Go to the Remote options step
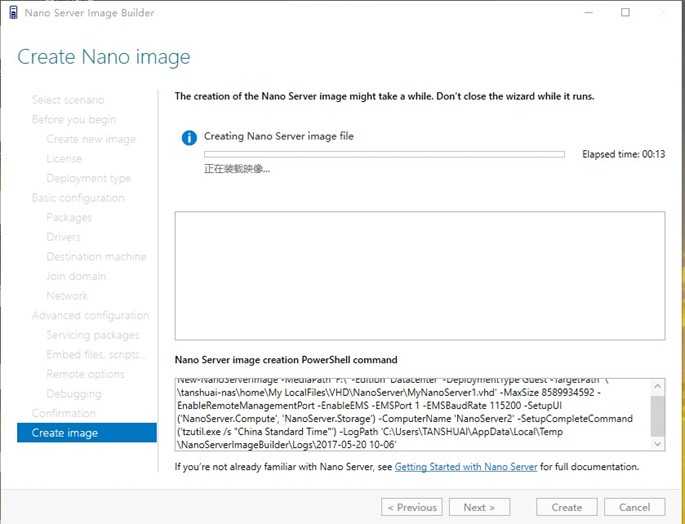This screenshot has height=524, width=685. [85, 374]
